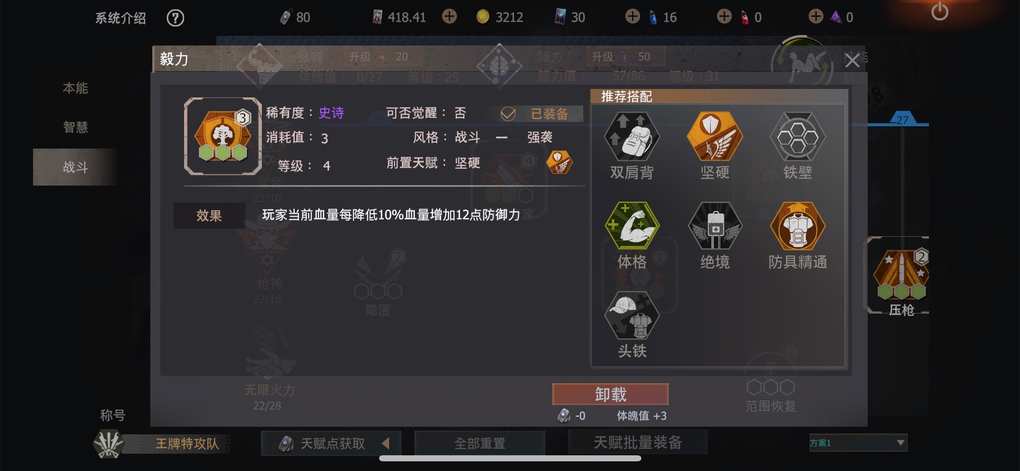Open the 方案1 loadout dropdown
1020x471 pixels.
coord(858,443)
